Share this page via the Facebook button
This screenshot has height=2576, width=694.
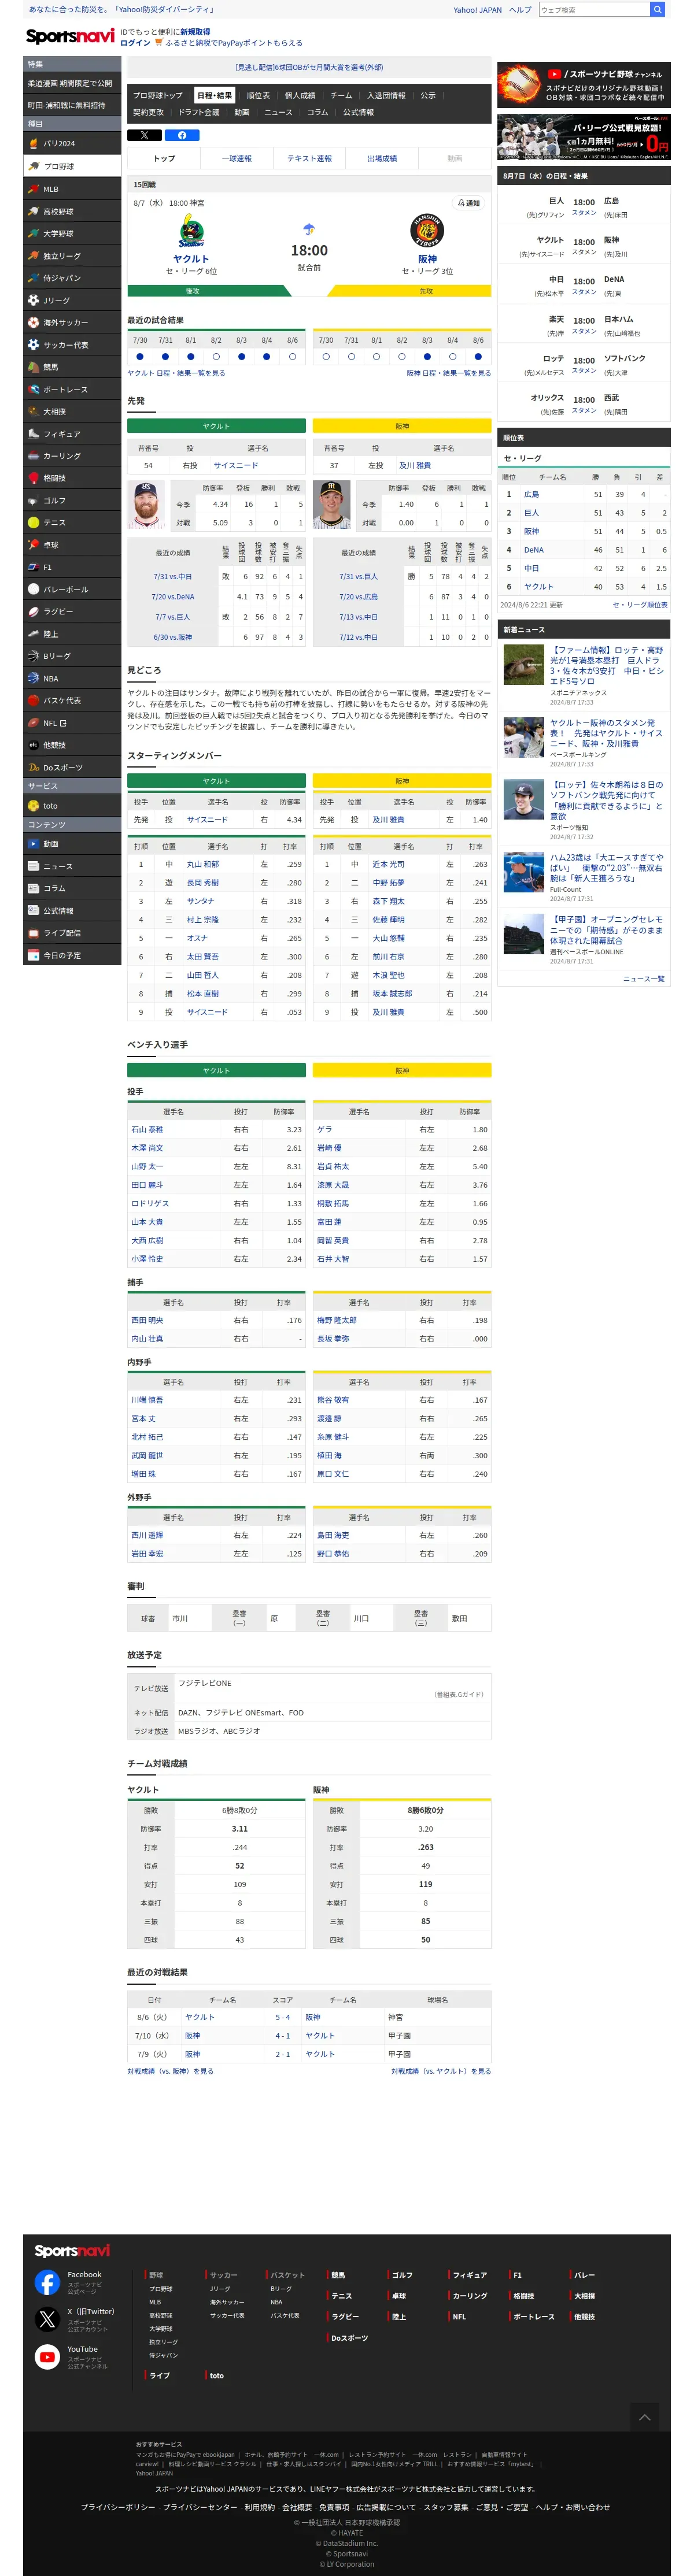click(182, 135)
